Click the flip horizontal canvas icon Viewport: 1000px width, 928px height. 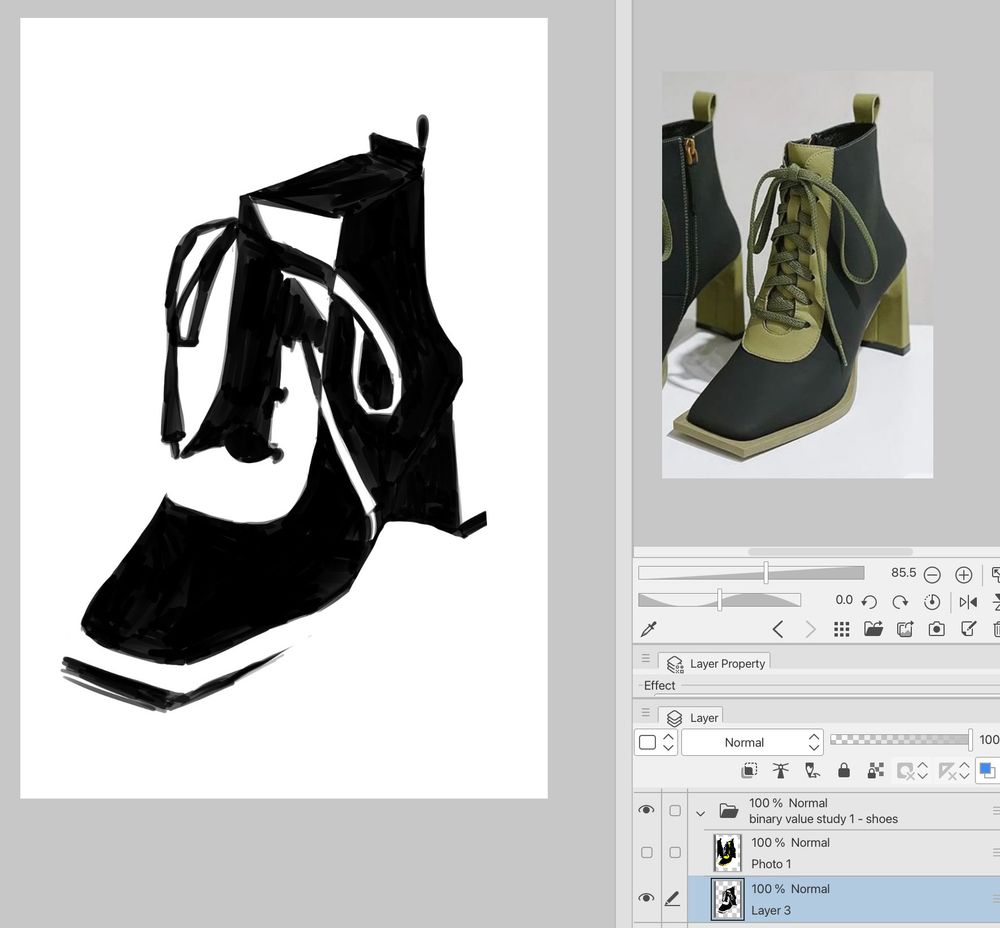click(x=968, y=602)
